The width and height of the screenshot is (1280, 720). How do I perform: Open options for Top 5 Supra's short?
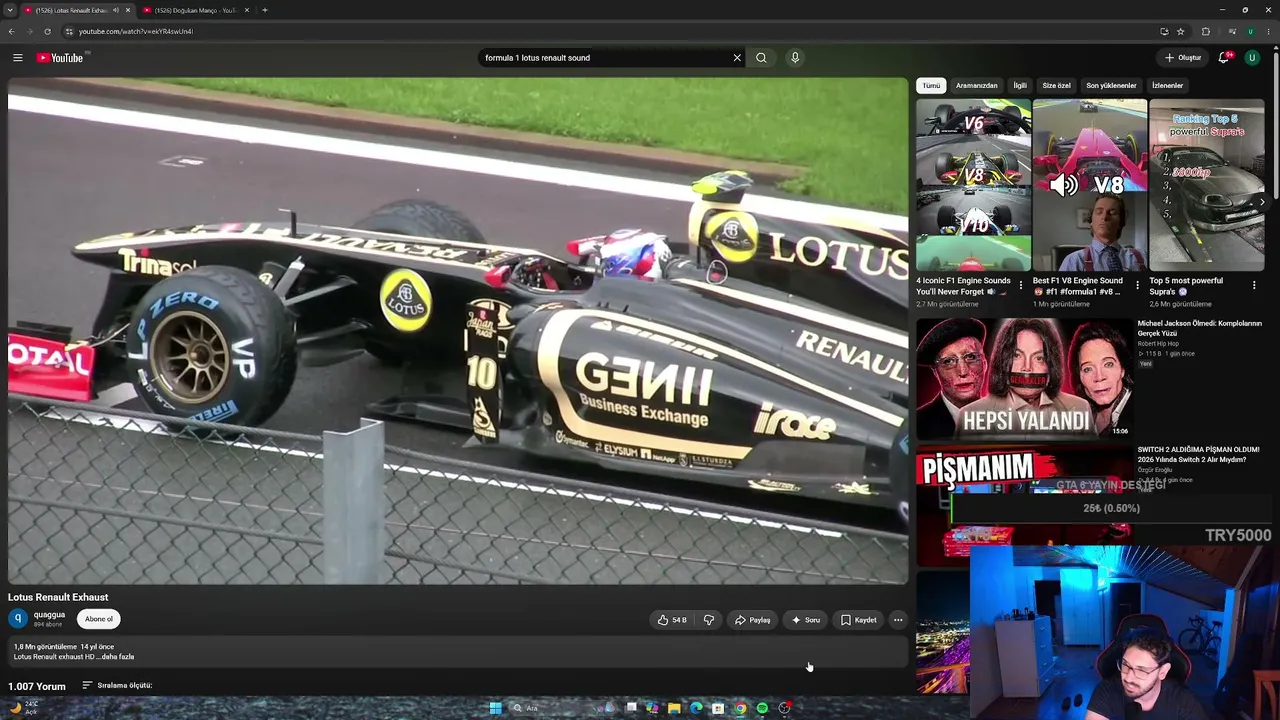1254,285
